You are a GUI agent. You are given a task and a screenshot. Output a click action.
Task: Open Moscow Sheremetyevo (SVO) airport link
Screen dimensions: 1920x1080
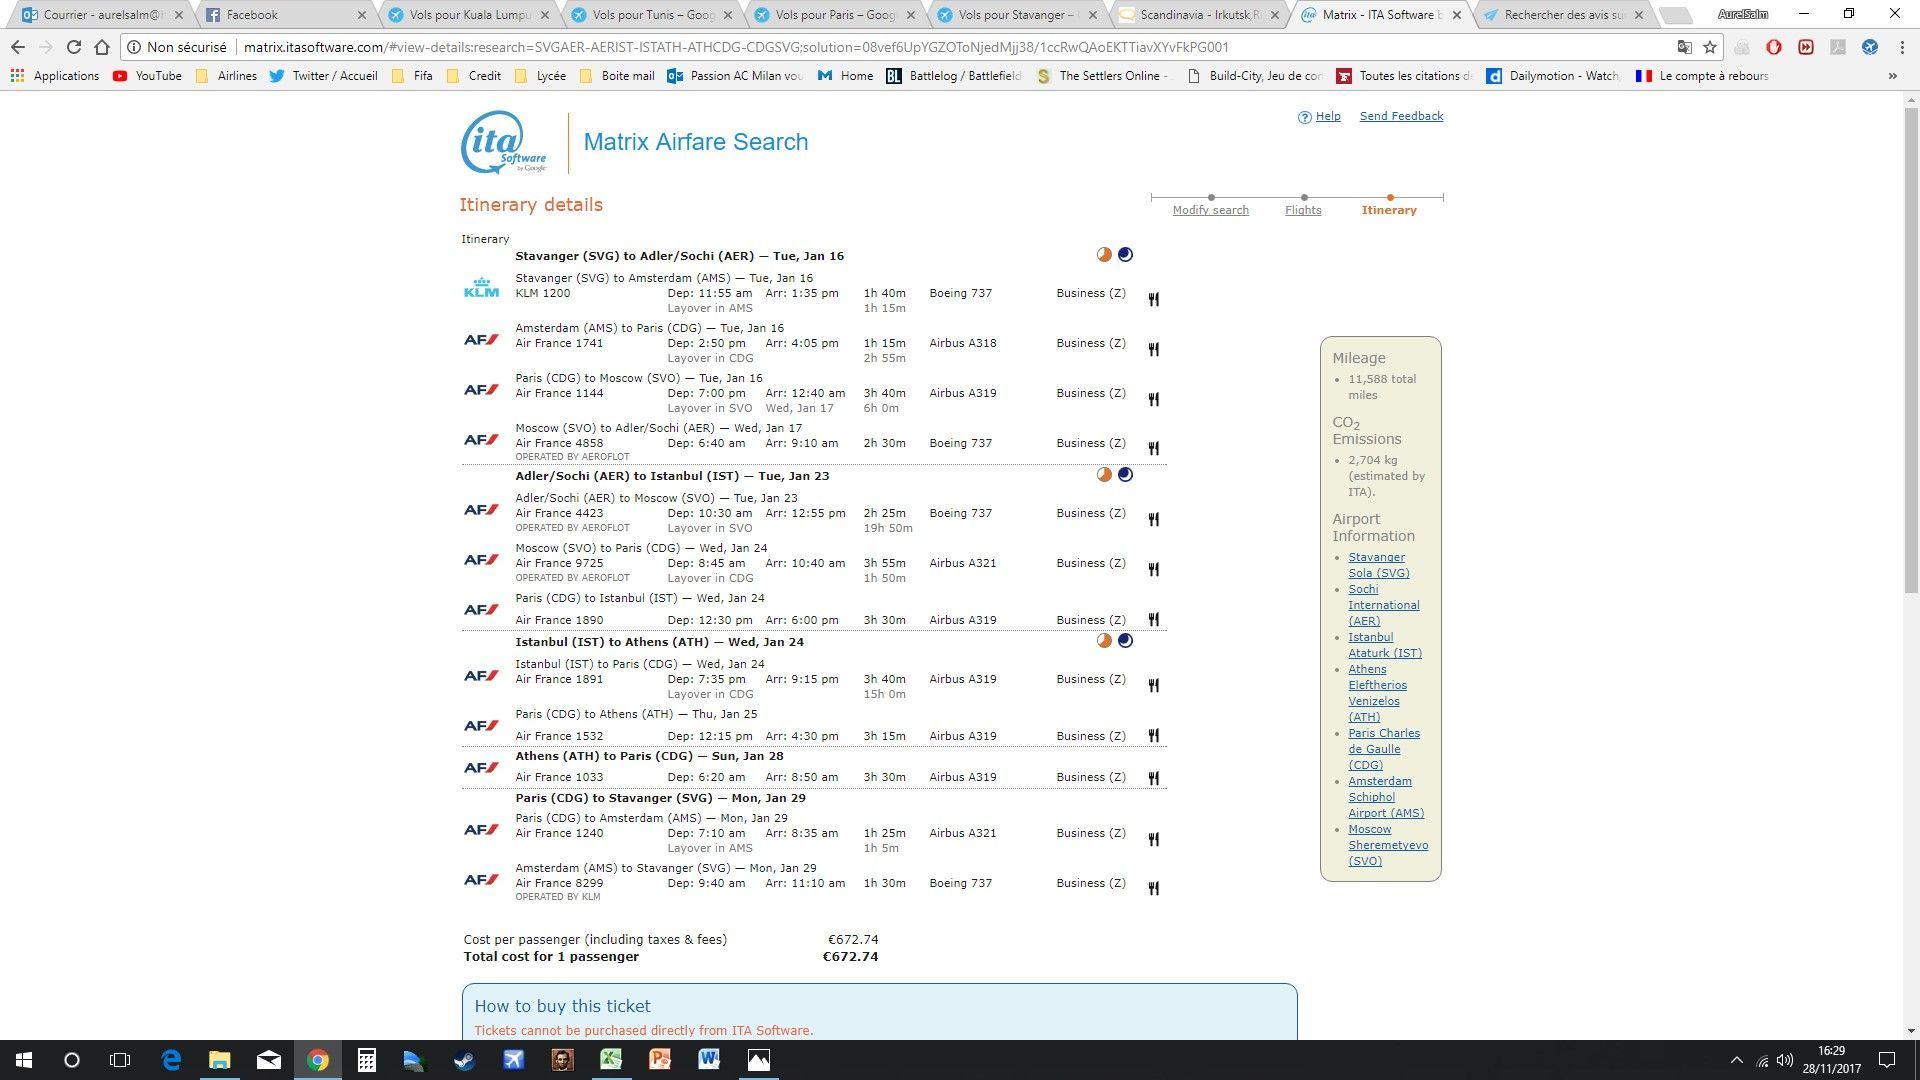(1387, 845)
